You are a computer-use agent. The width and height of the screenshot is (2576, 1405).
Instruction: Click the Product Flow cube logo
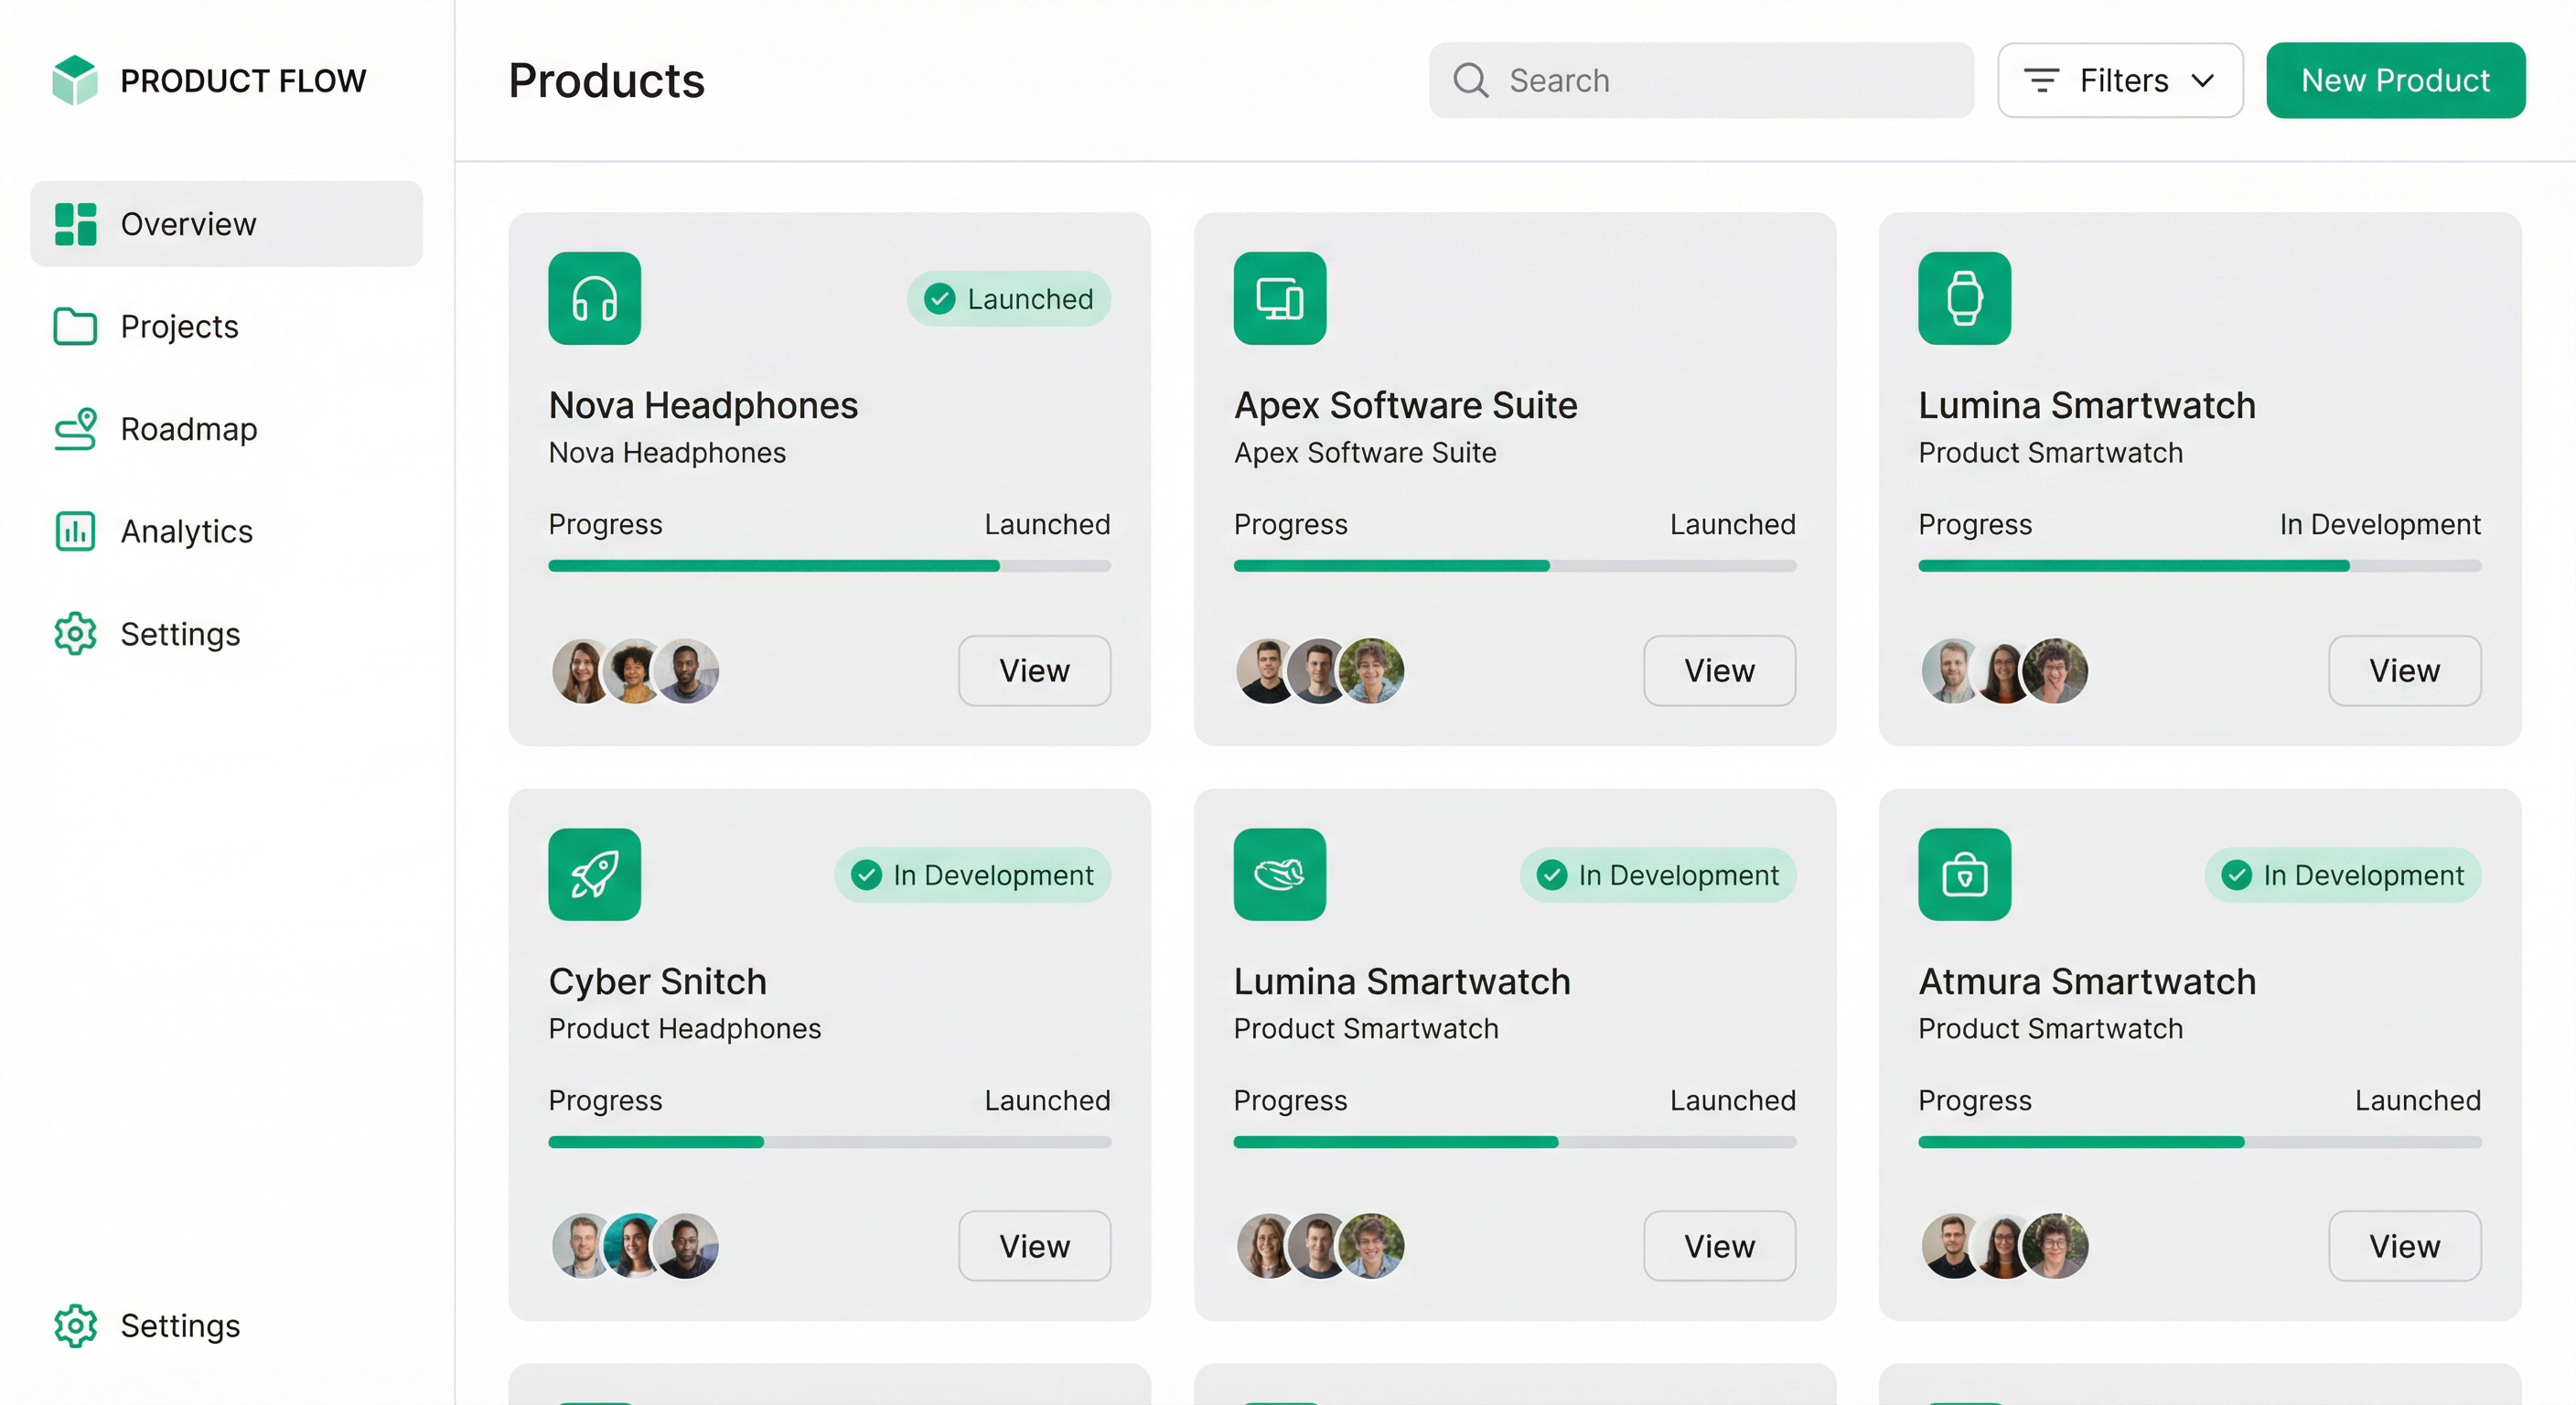point(75,80)
